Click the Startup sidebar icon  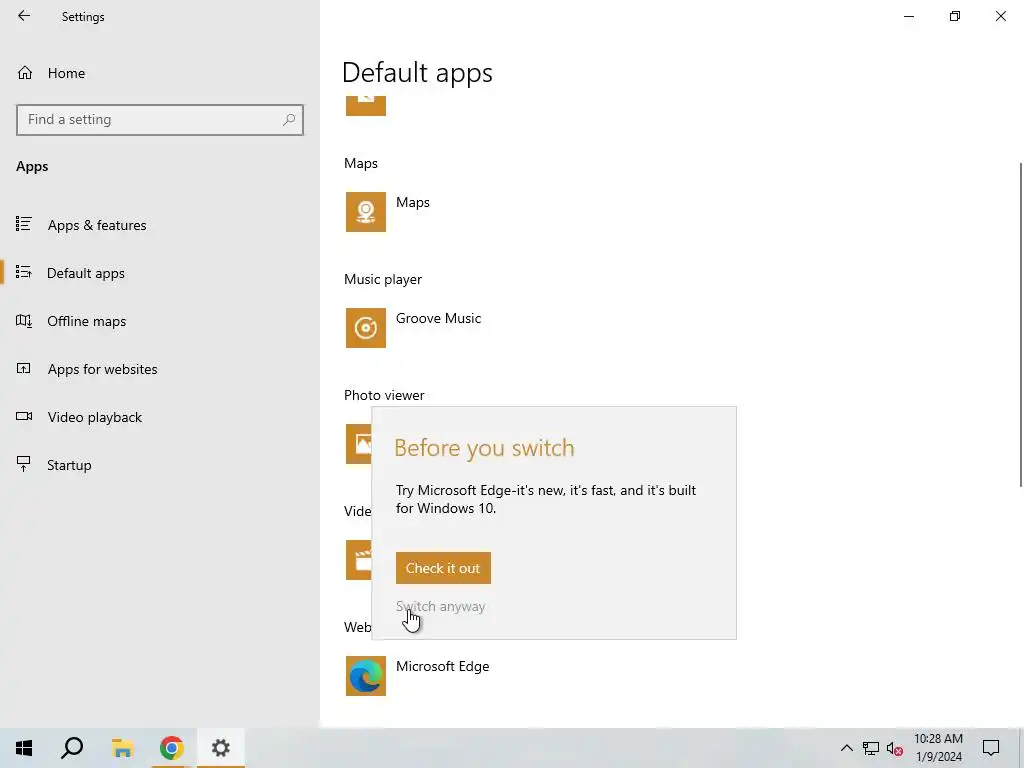24,464
